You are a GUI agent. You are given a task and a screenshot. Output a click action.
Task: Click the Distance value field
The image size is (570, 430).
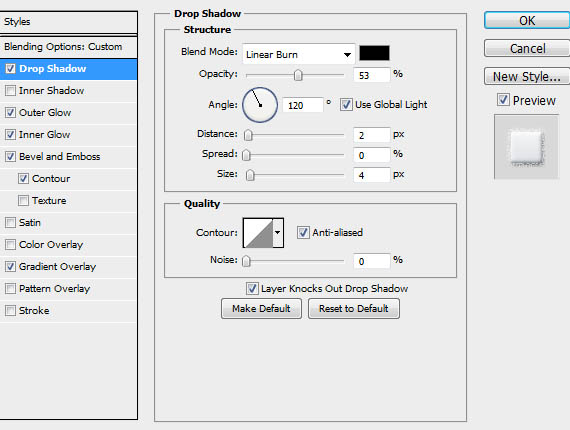coord(372,135)
